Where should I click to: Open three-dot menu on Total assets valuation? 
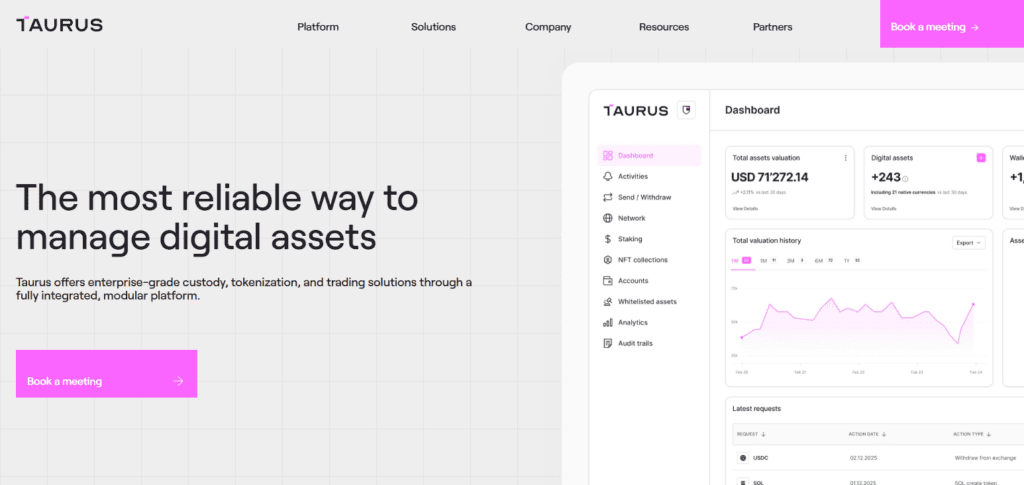tap(846, 158)
